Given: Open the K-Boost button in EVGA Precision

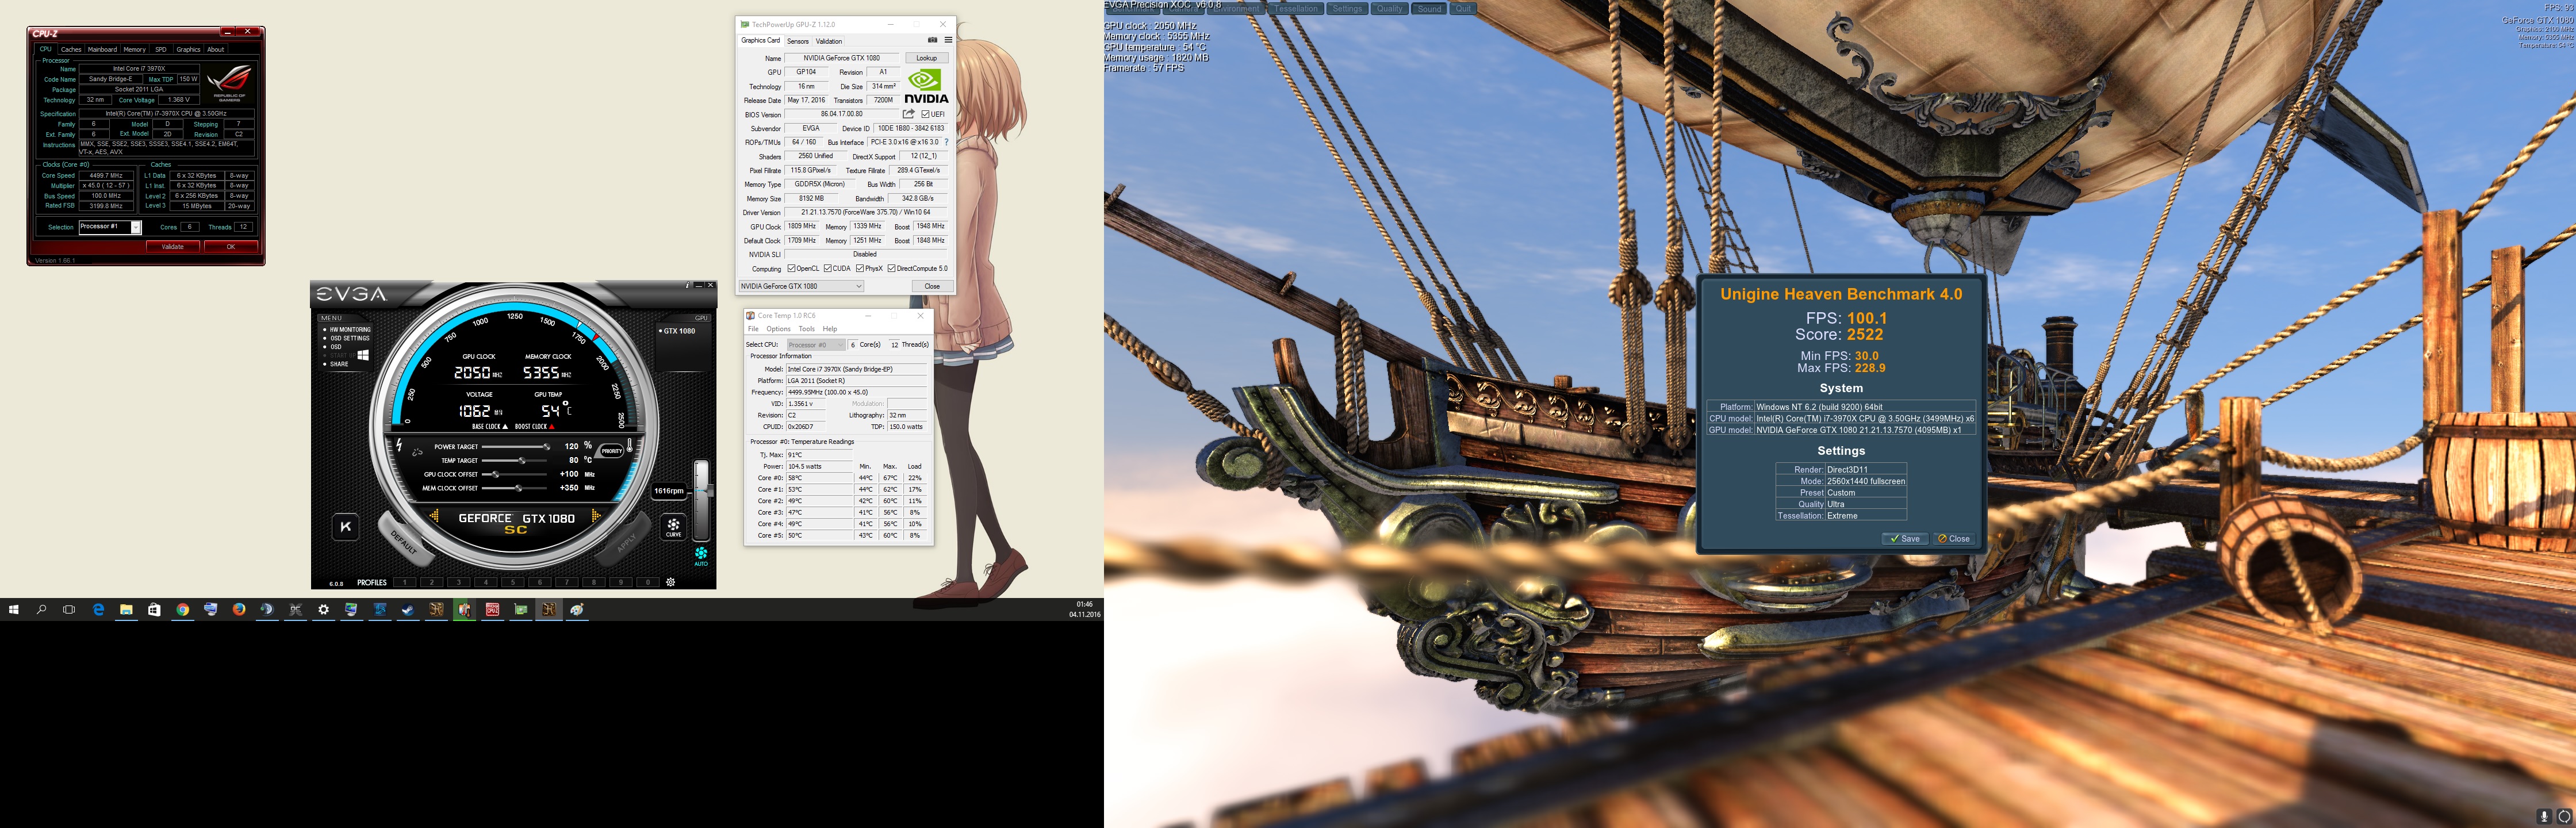Looking at the screenshot, I should click(346, 526).
